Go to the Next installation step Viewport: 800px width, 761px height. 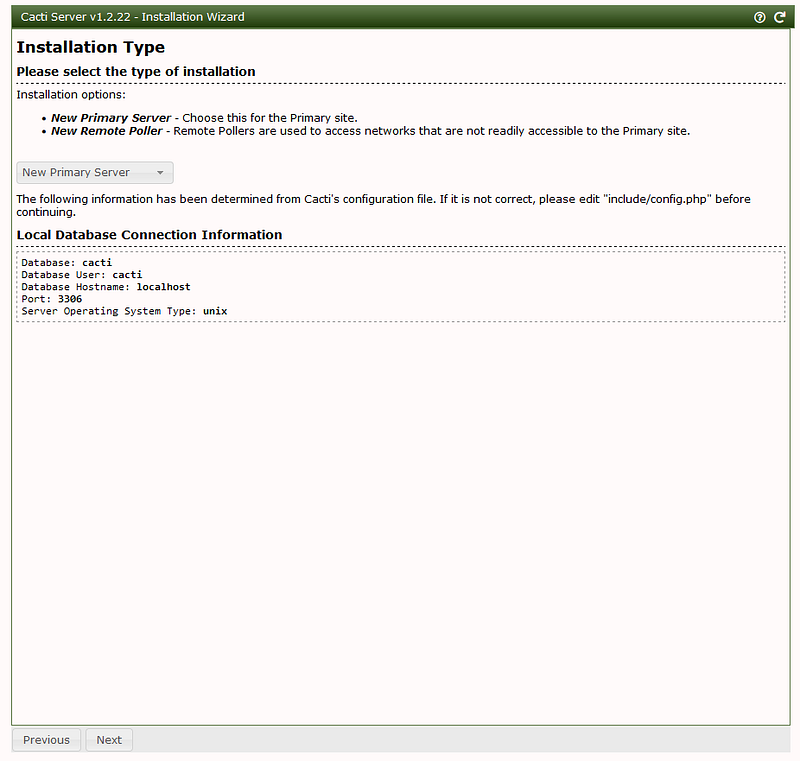click(x=109, y=740)
